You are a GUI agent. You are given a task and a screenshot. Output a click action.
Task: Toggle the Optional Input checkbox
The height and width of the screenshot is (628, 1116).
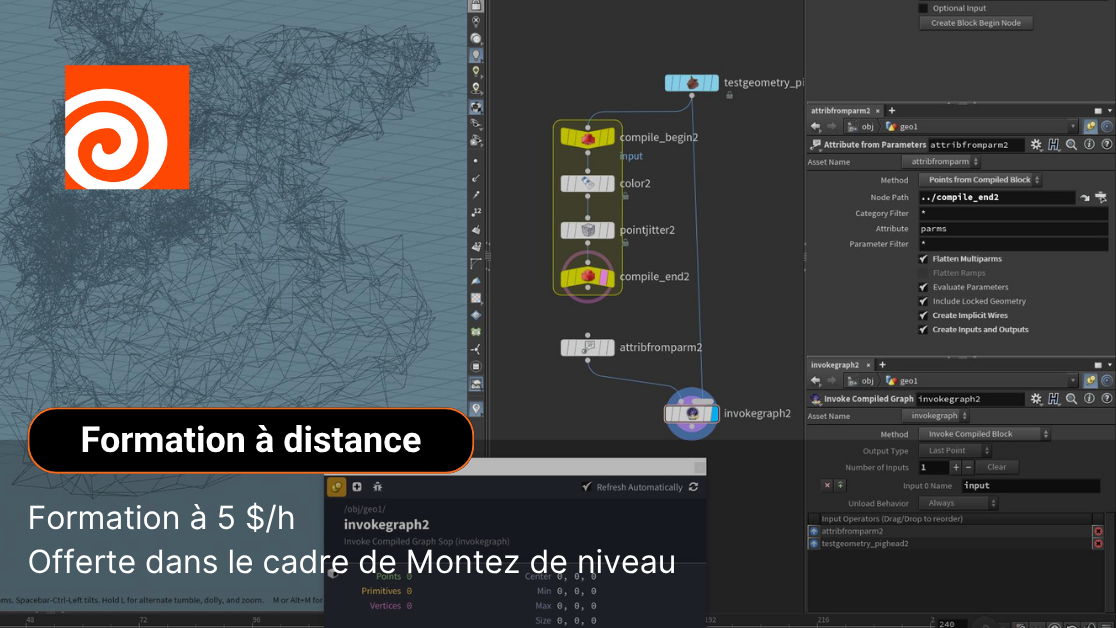coord(923,9)
